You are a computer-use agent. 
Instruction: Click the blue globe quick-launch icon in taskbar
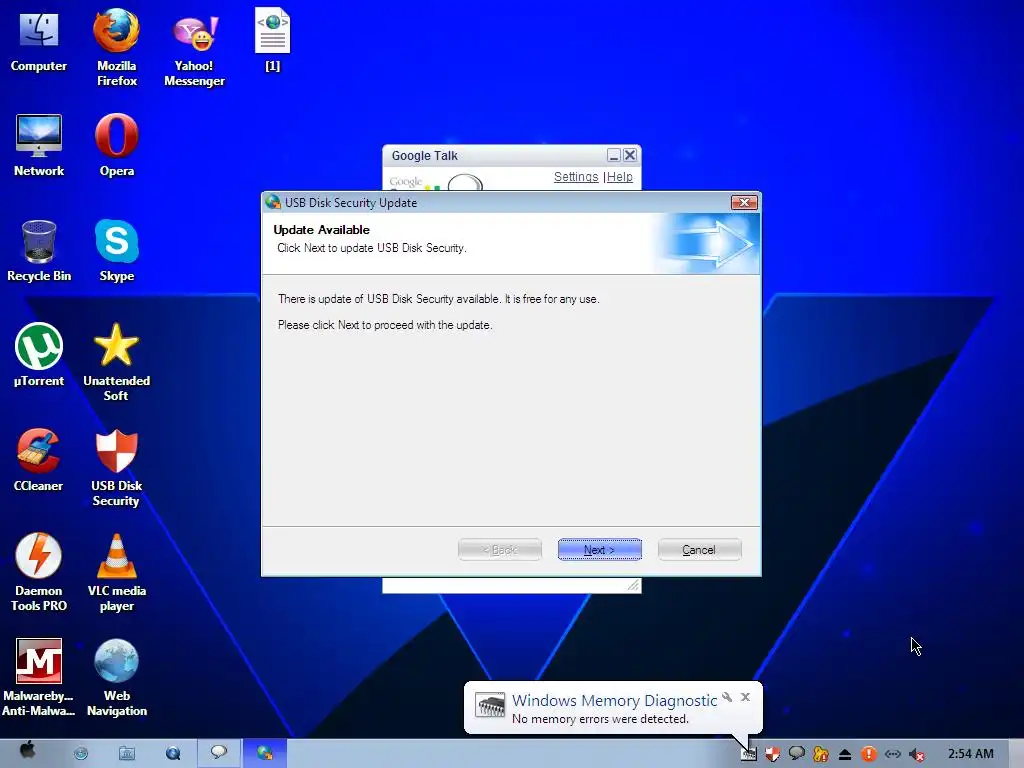(x=81, y=754)
